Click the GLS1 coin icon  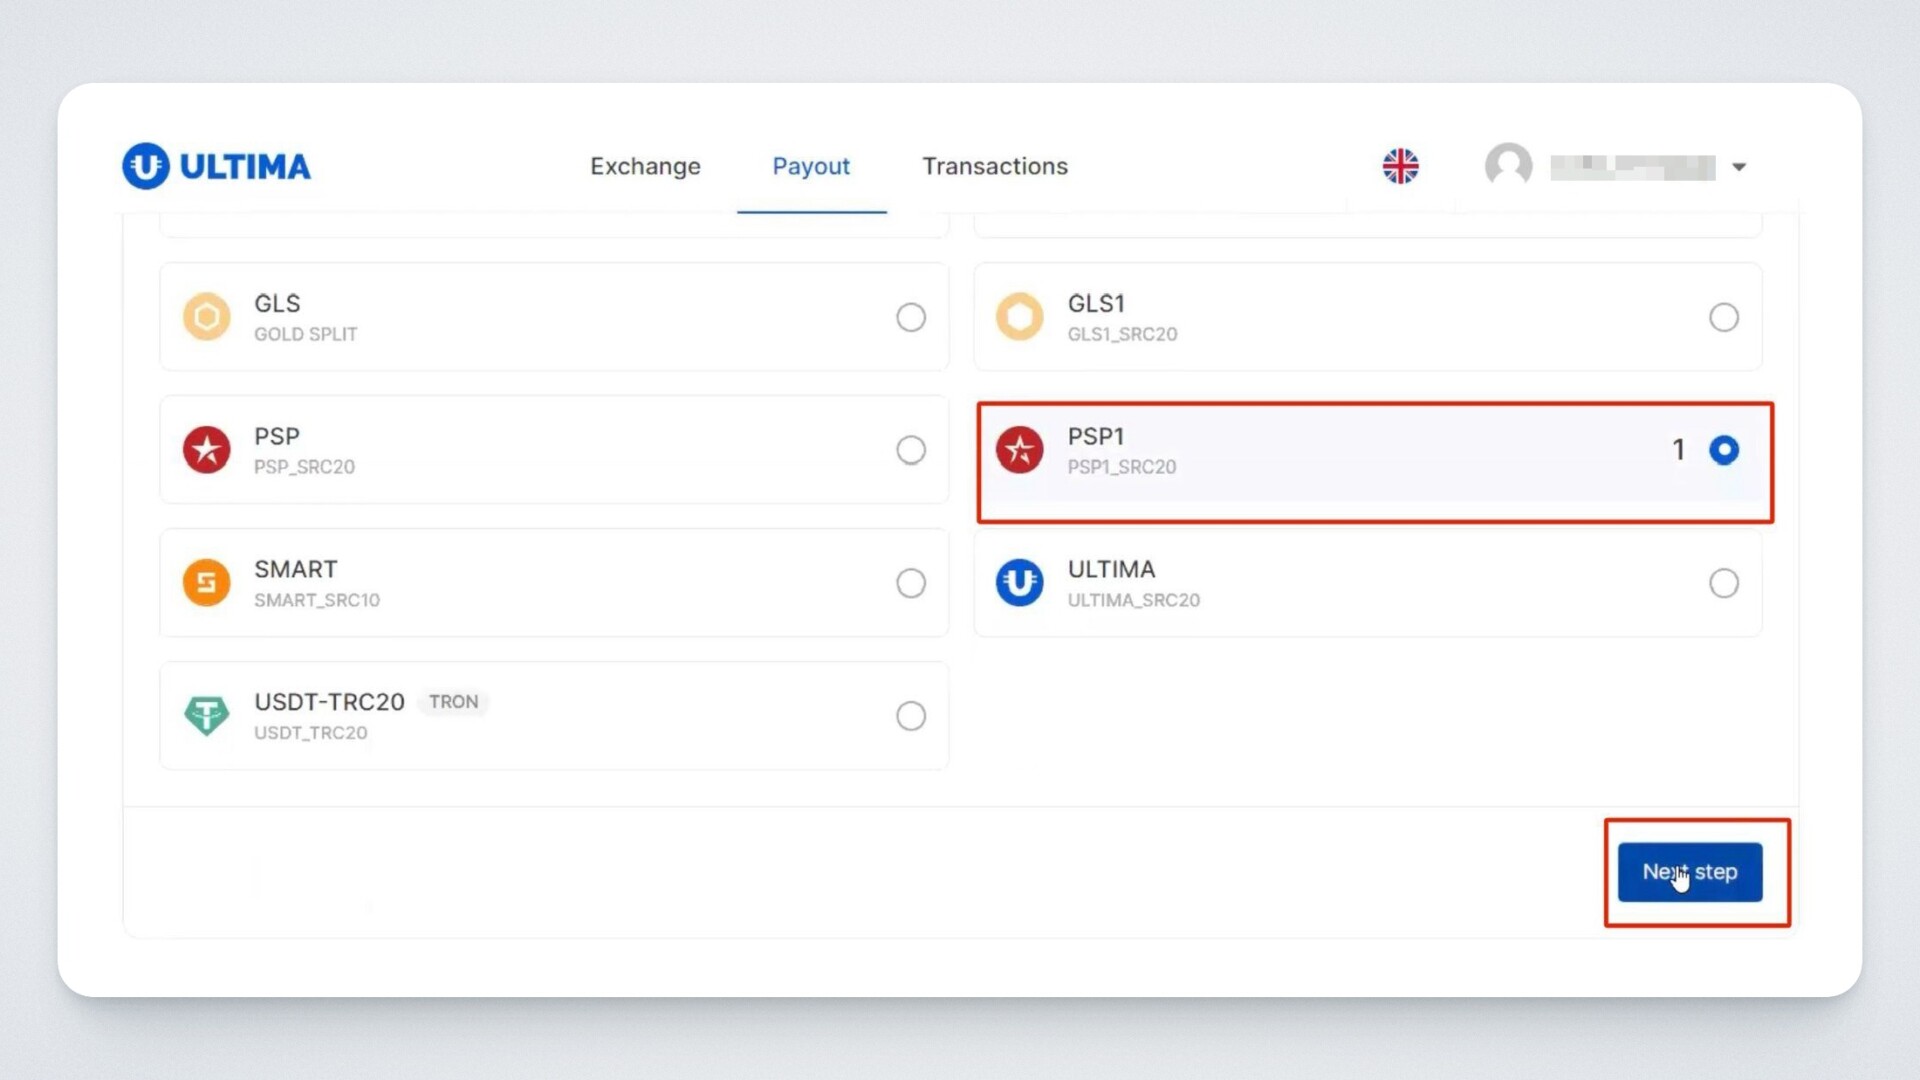(x=1019, y=317)
